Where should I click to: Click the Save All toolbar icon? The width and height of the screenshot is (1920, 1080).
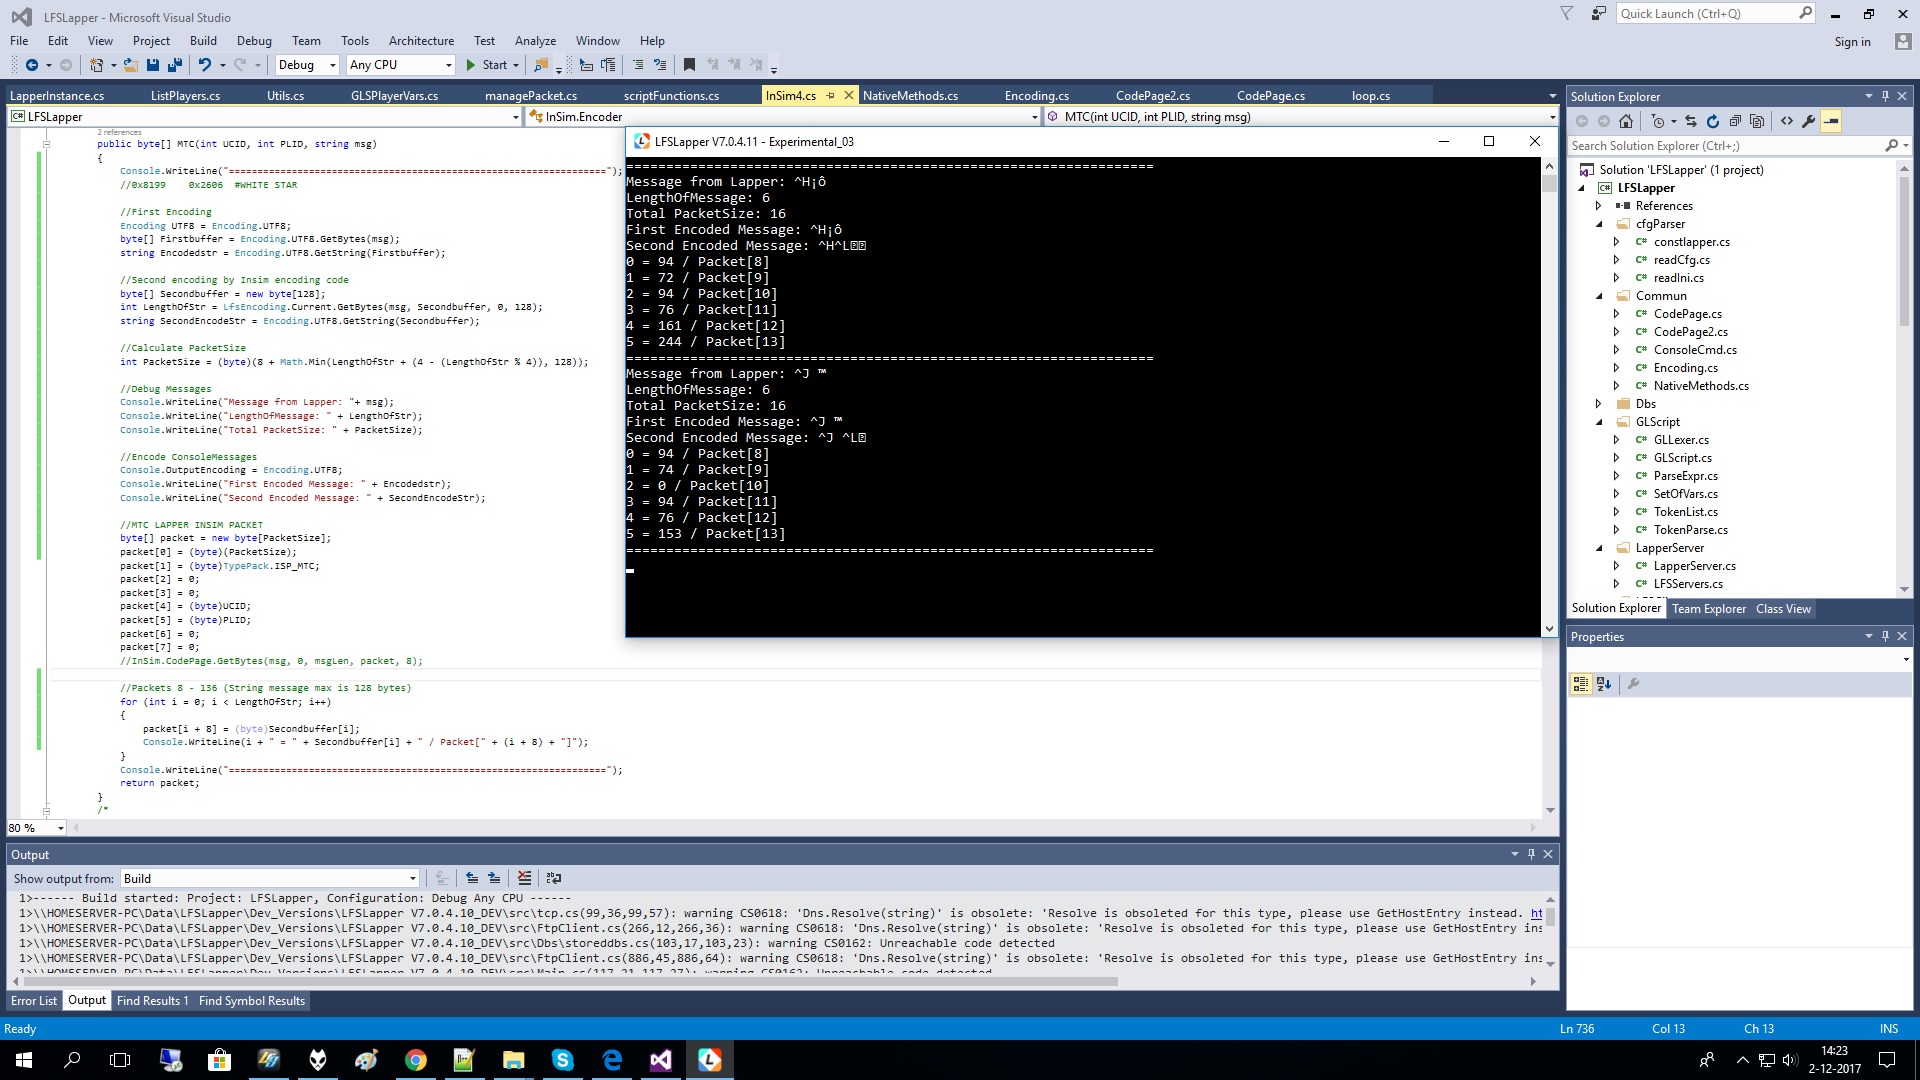point(175,65)
